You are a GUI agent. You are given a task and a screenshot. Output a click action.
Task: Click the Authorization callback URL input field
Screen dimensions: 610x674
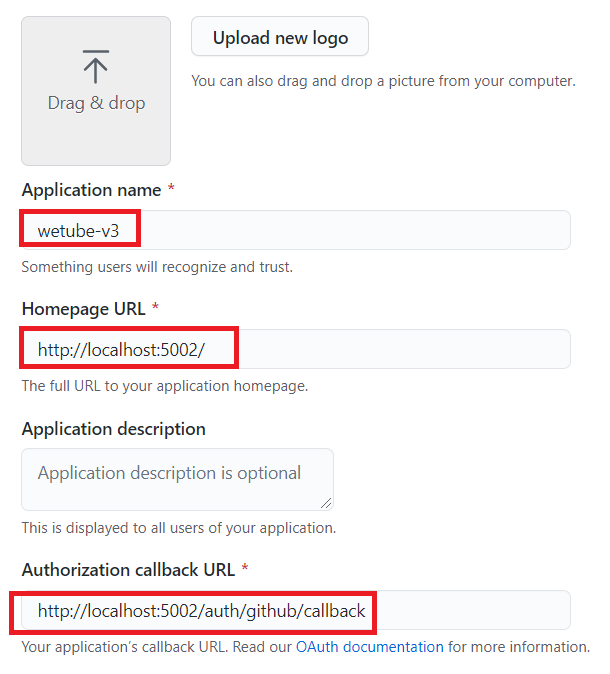tap(296, 610)
